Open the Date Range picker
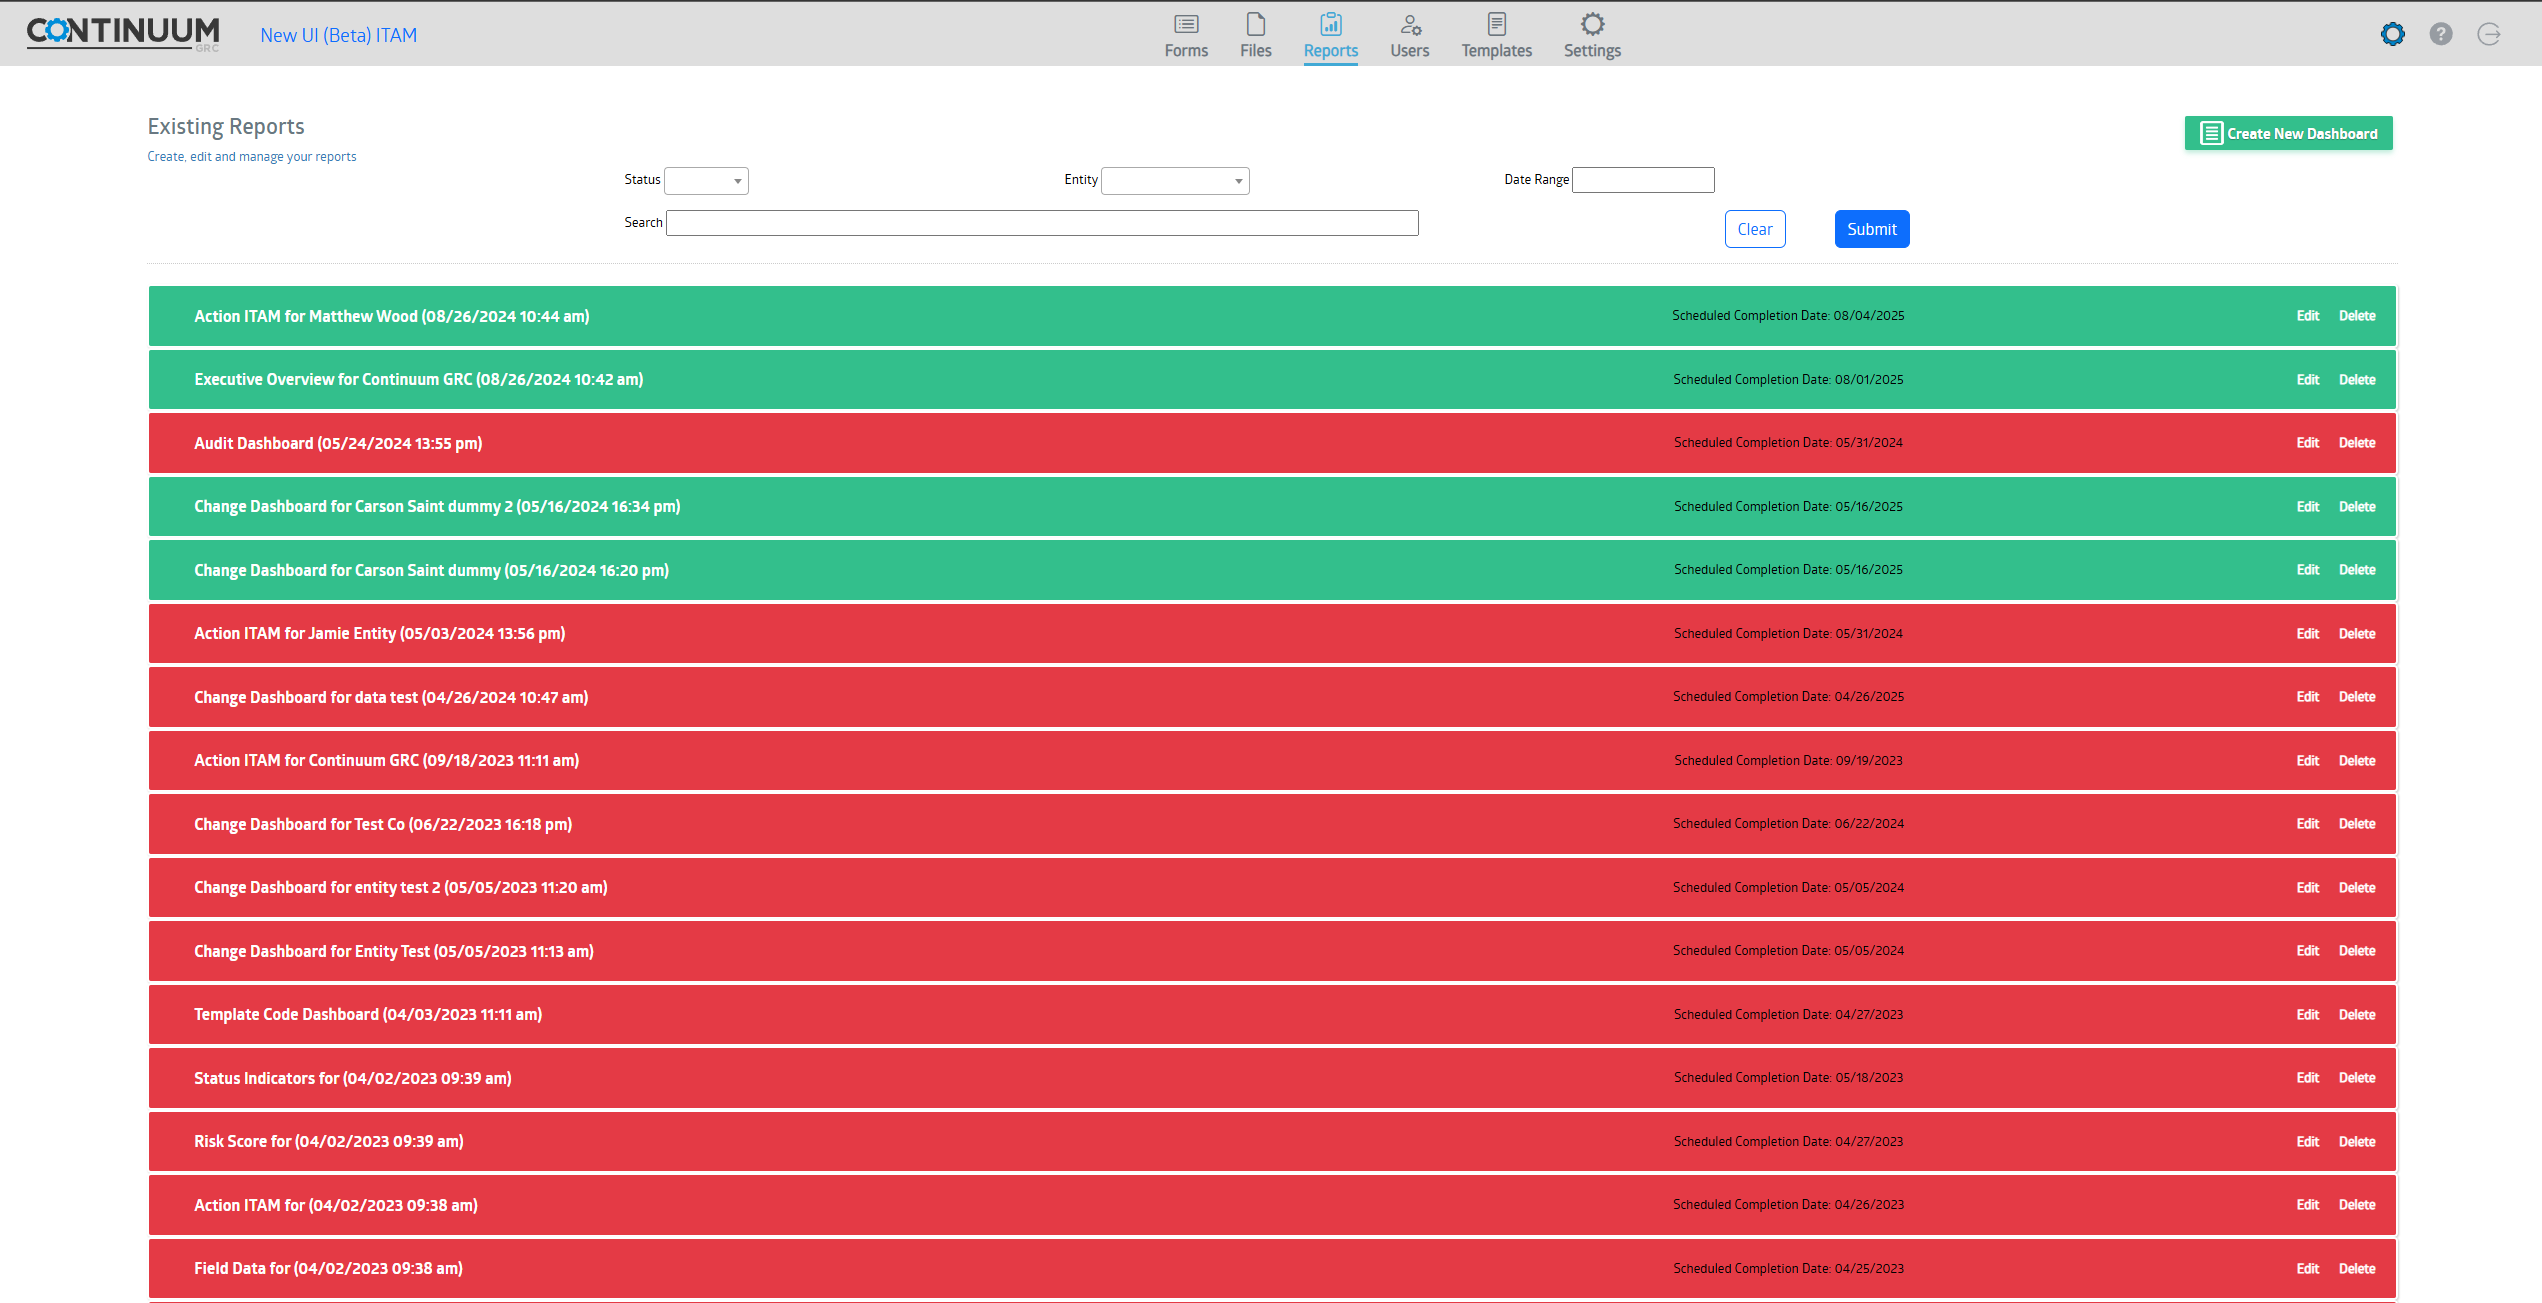The image size is (2542, 1303). [1642, 180]
